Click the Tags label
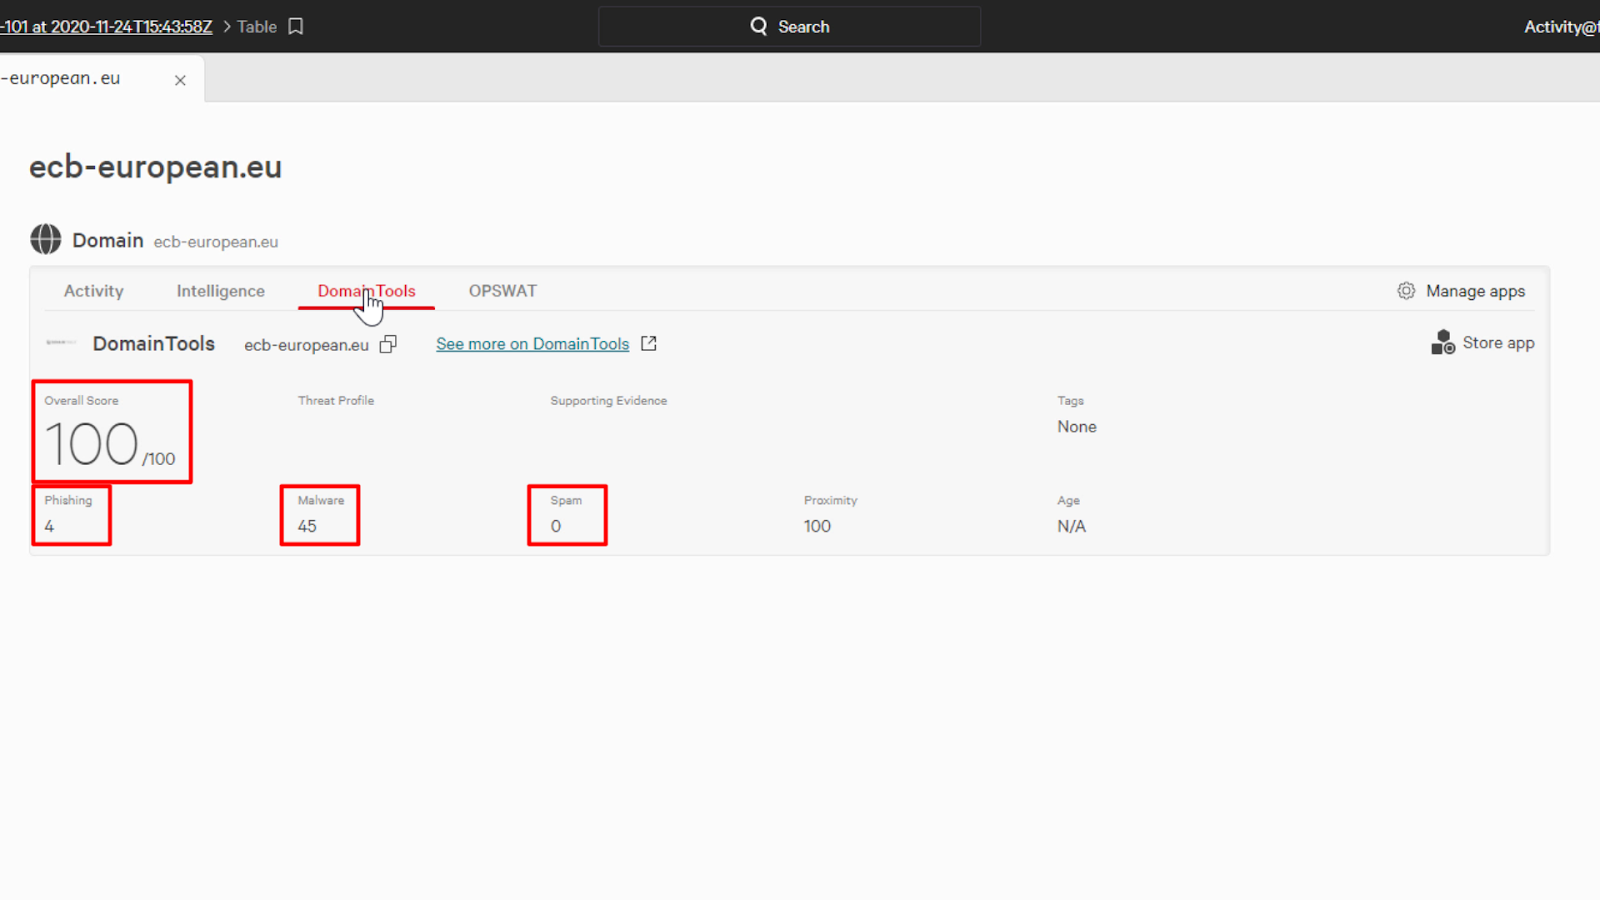1600x900 pixels. (x=1070, y=401)
